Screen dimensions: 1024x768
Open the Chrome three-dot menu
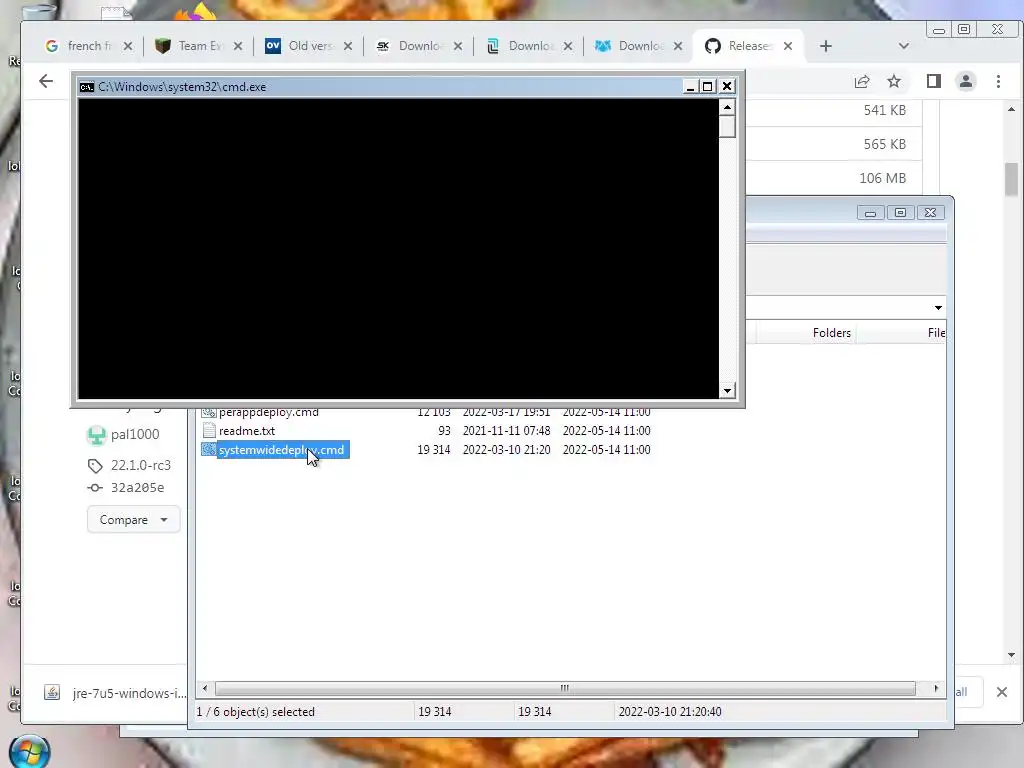click(999, 81)
